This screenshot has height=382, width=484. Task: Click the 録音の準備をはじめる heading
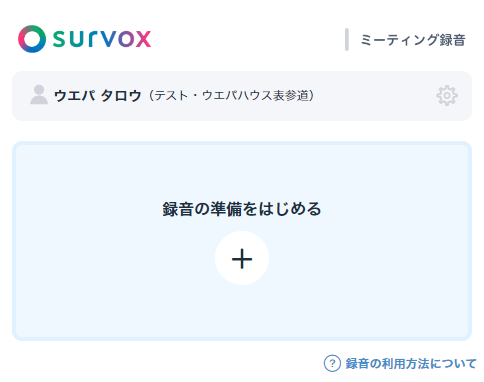242,209
